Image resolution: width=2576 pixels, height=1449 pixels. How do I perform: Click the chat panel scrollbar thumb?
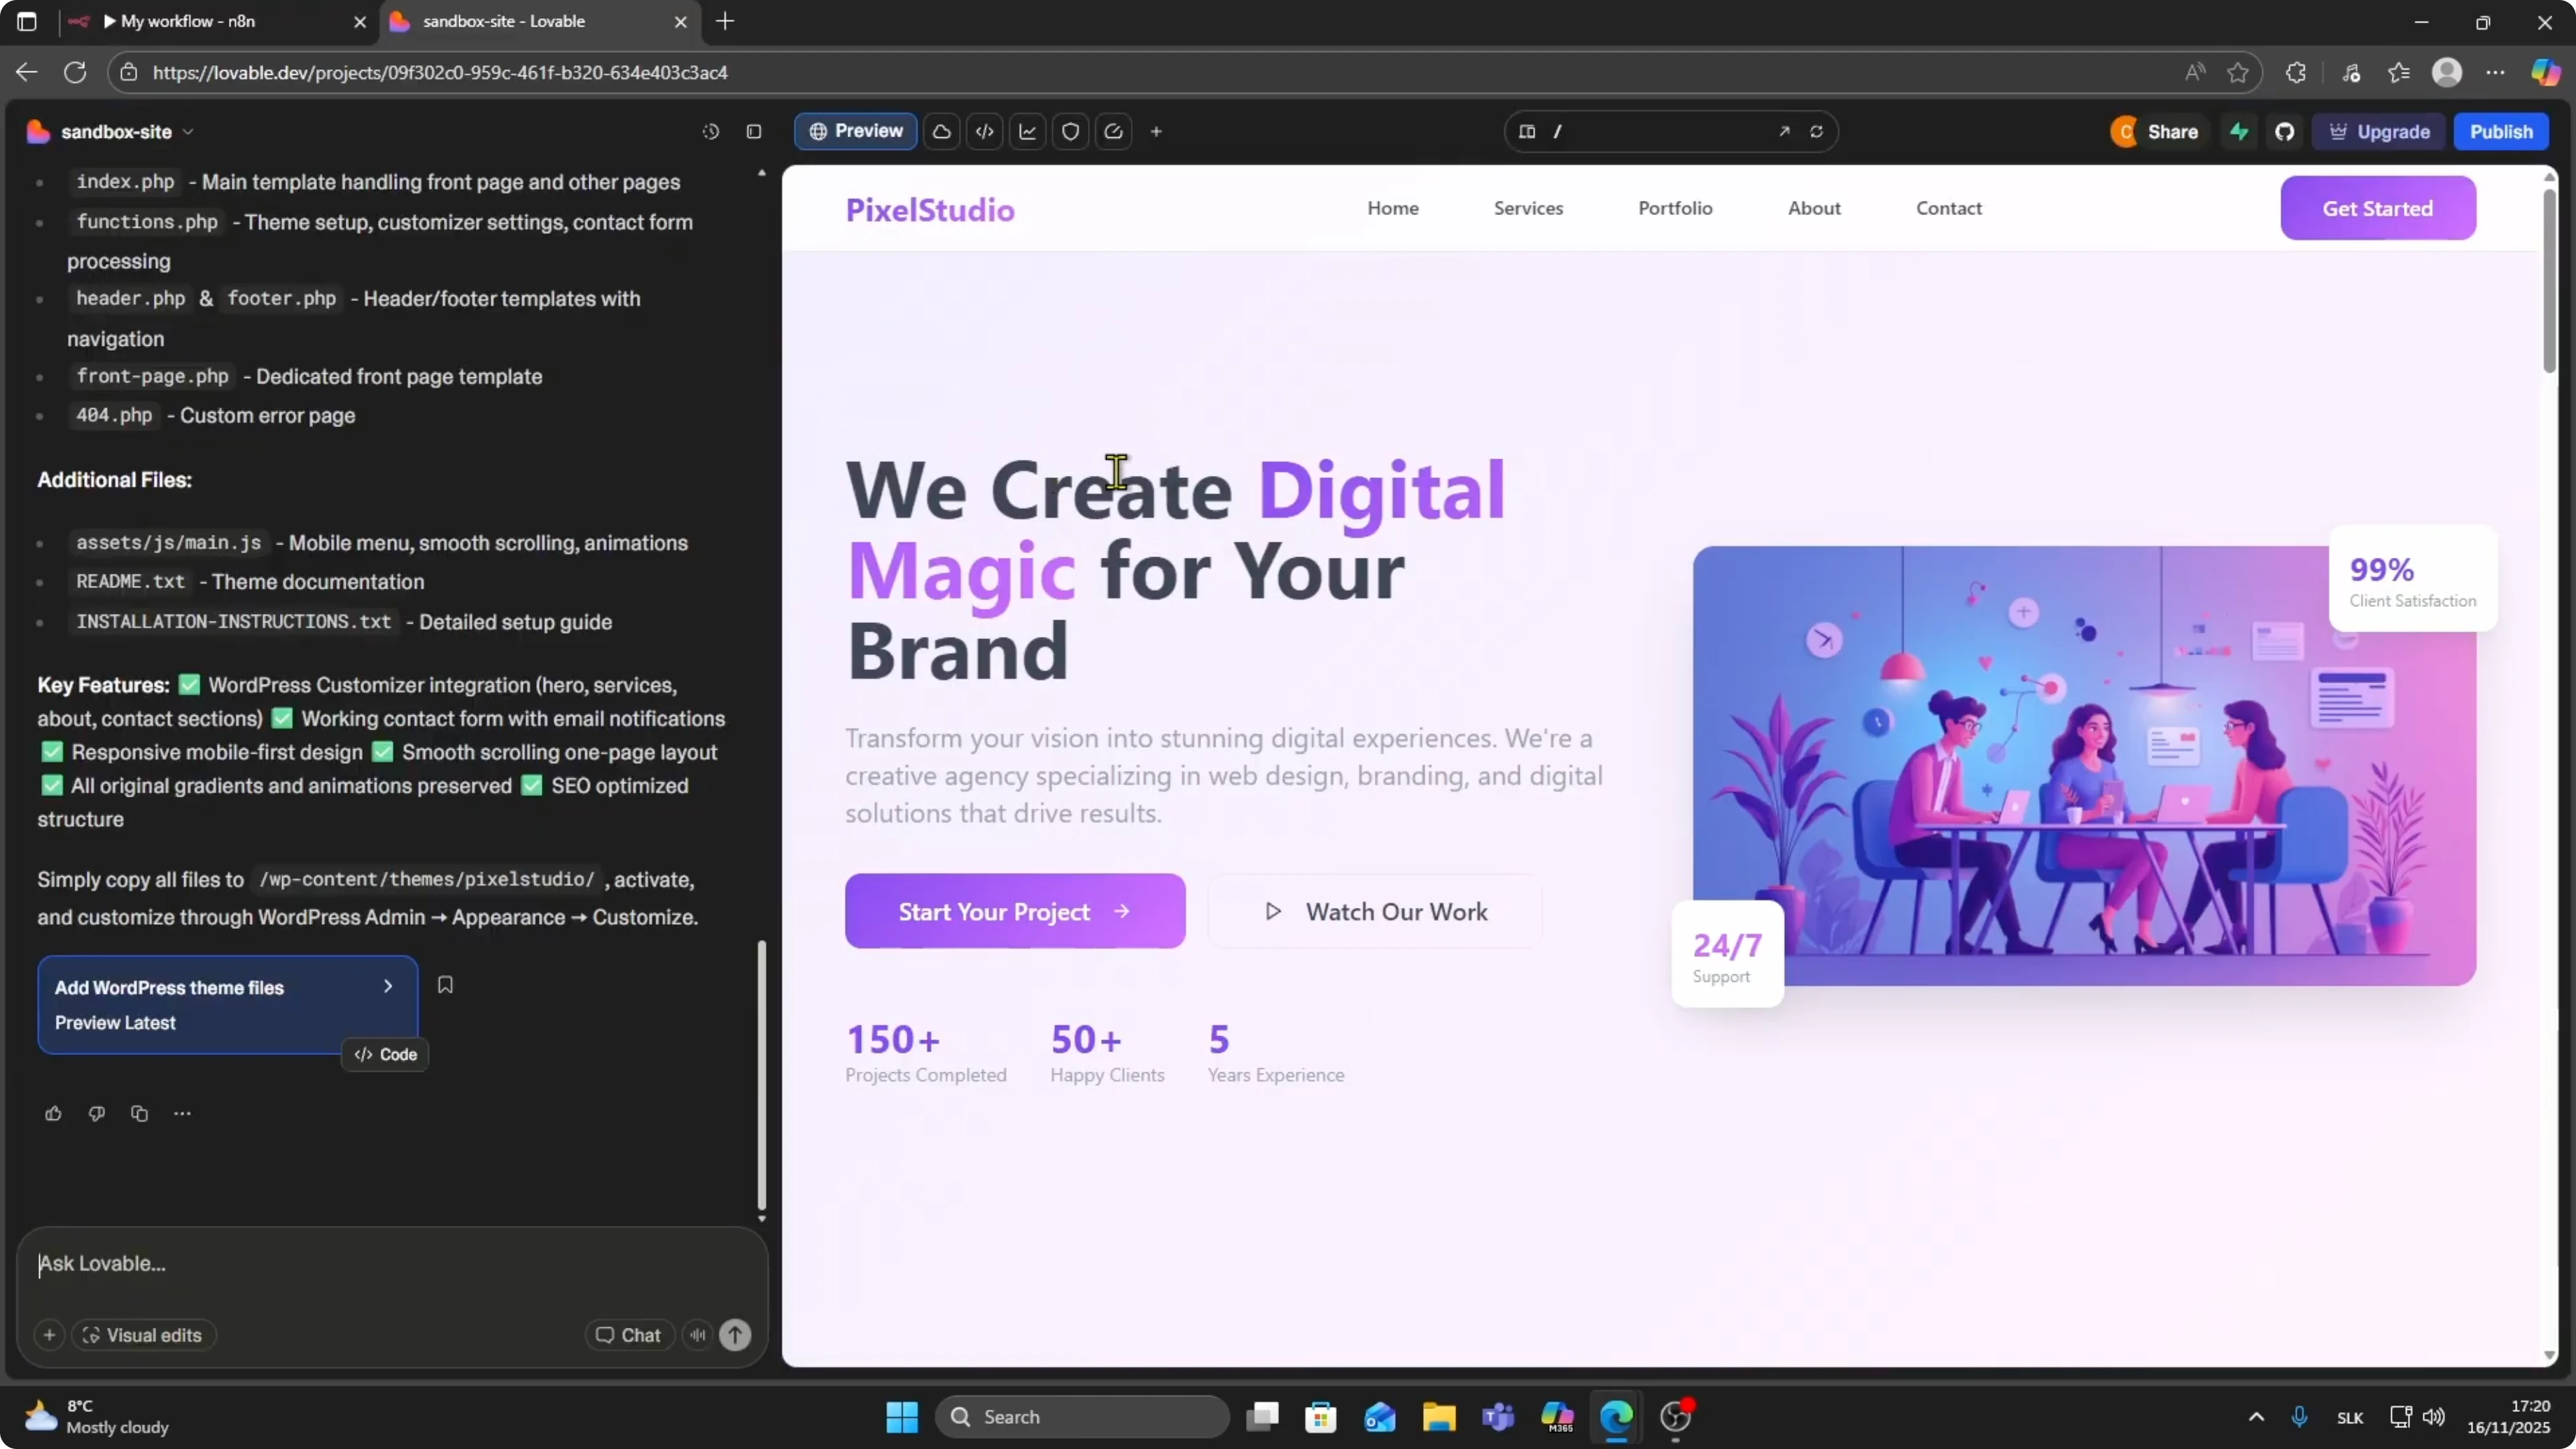[762, 1075]
